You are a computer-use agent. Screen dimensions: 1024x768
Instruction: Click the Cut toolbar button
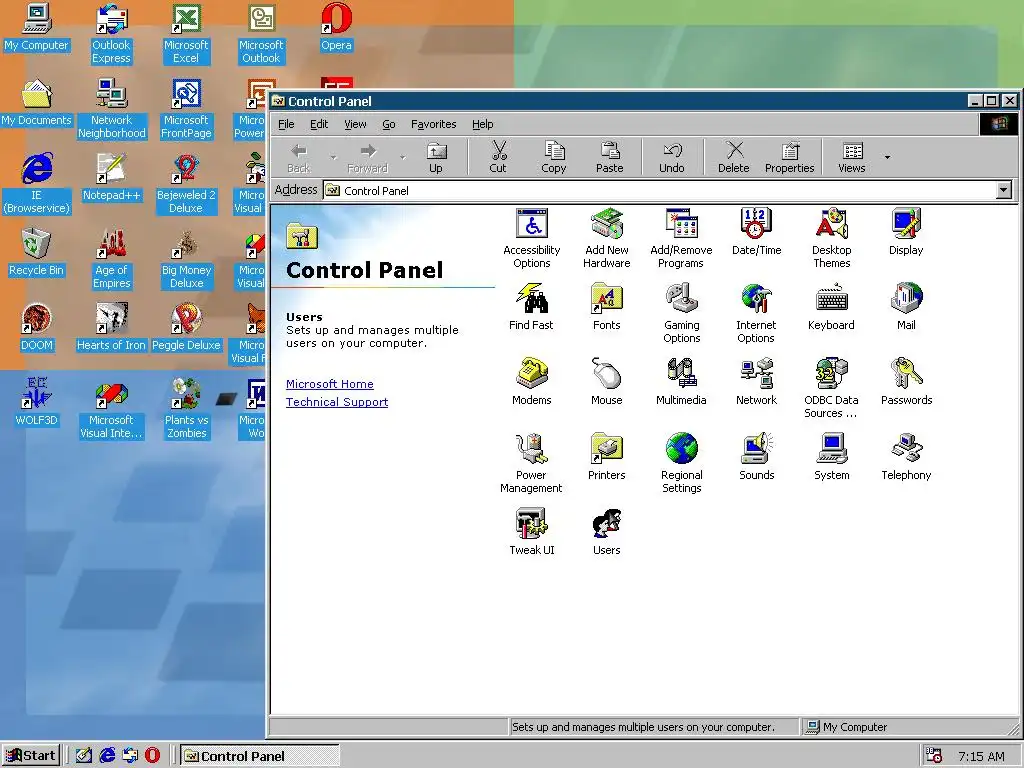tap(498, 157)
